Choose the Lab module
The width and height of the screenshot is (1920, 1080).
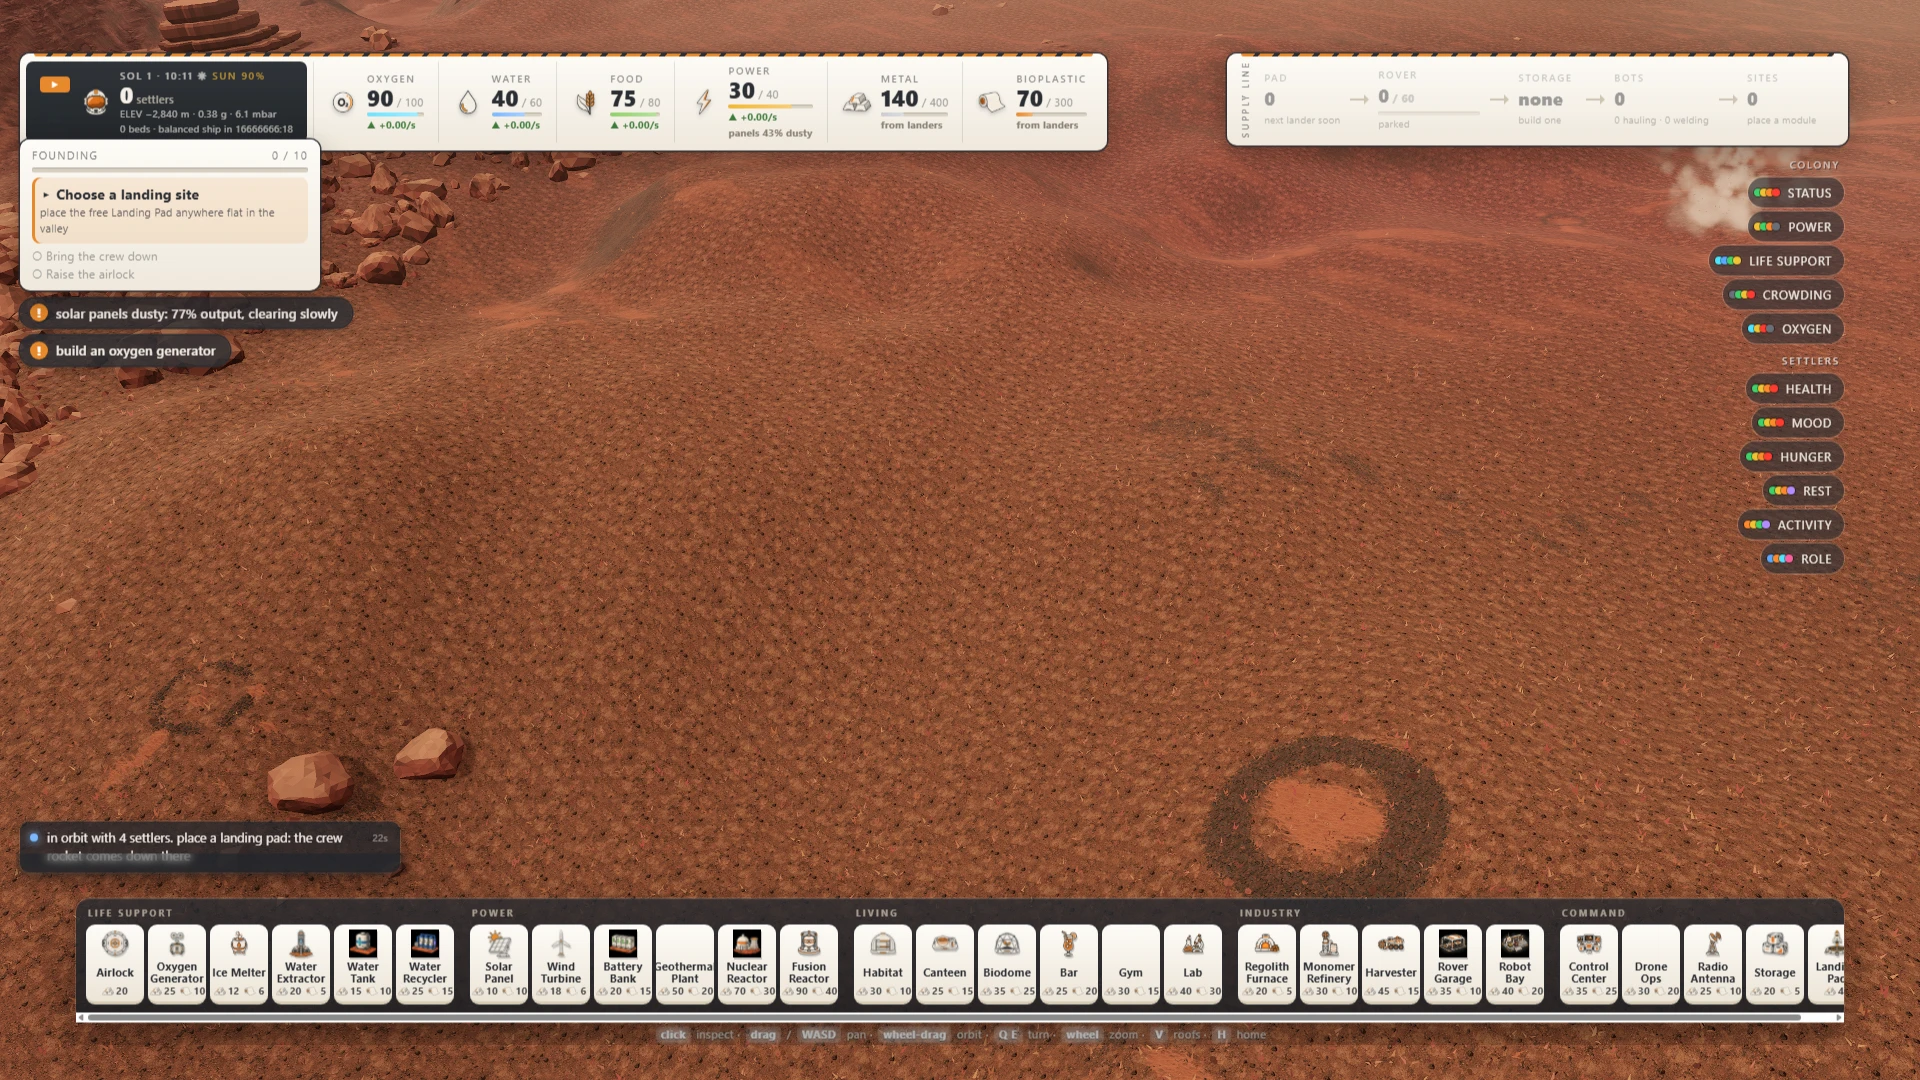1193,963
